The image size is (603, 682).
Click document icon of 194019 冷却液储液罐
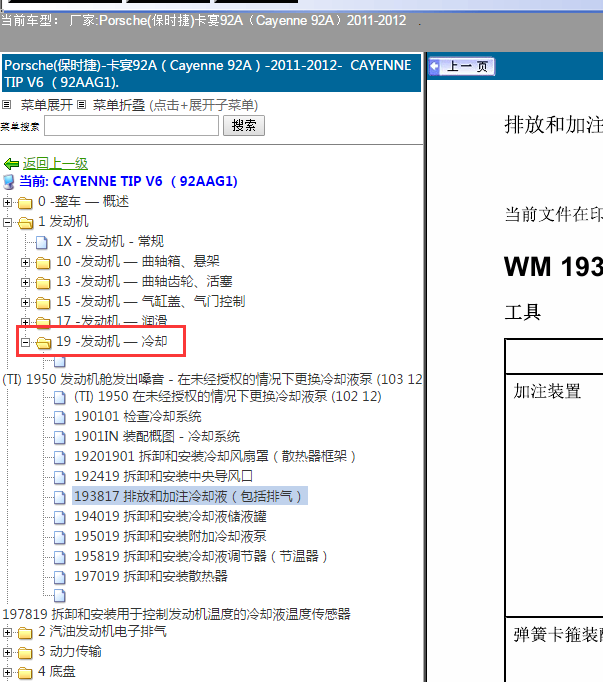pos(60,517)
